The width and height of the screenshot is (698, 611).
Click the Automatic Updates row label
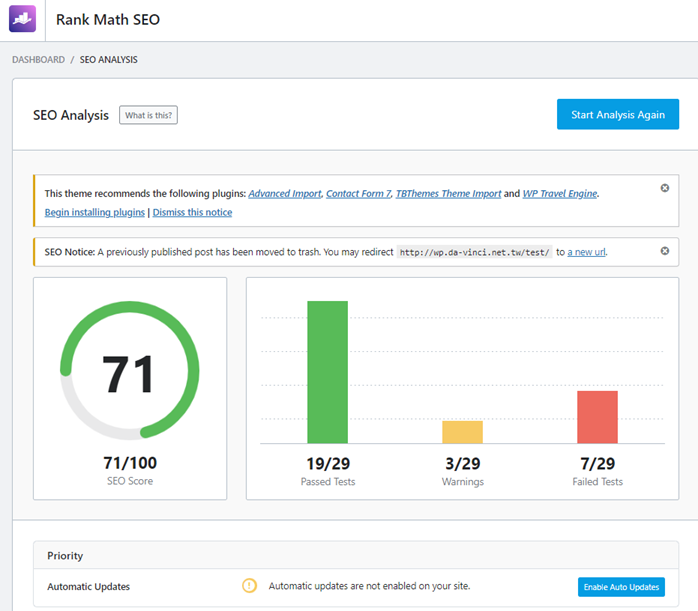click(89, 587)
